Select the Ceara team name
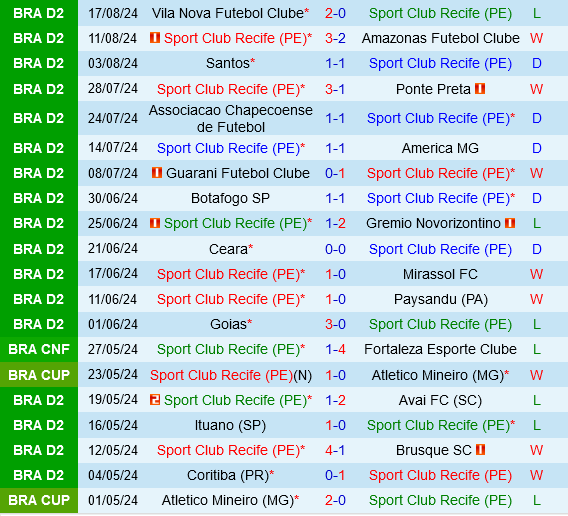This screenshot has height=516, width=568. (x=228, y=249)
